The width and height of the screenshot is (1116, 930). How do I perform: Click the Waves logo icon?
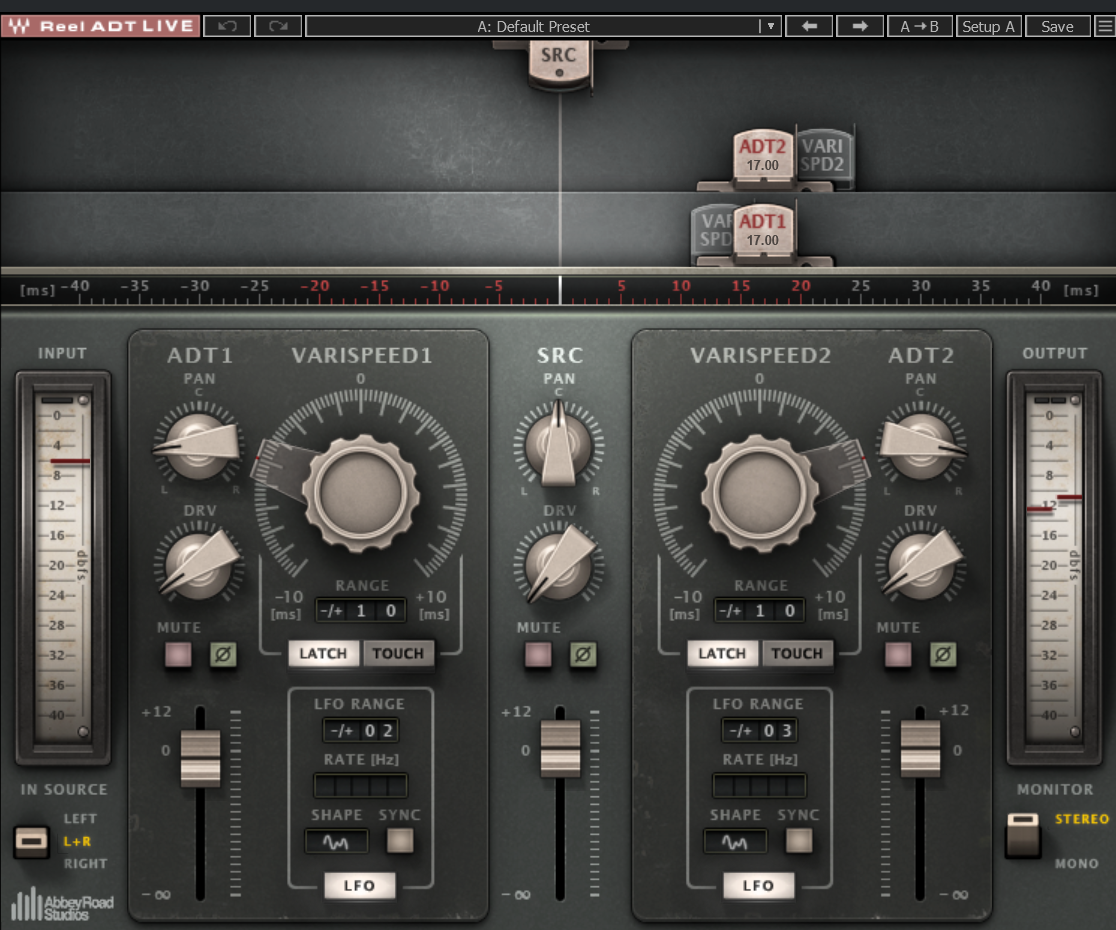coord(19,26)
